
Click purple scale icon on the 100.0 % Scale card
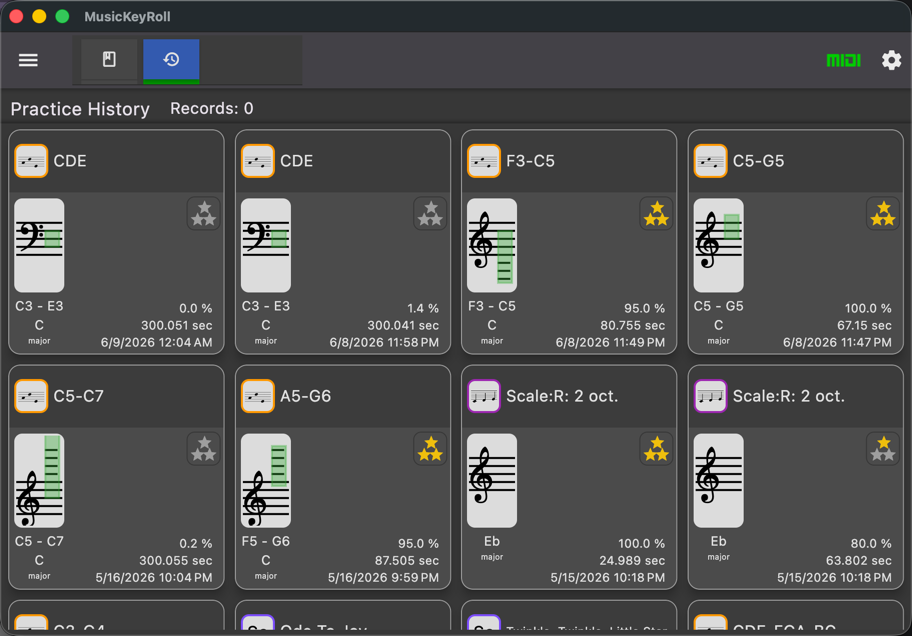484,396
